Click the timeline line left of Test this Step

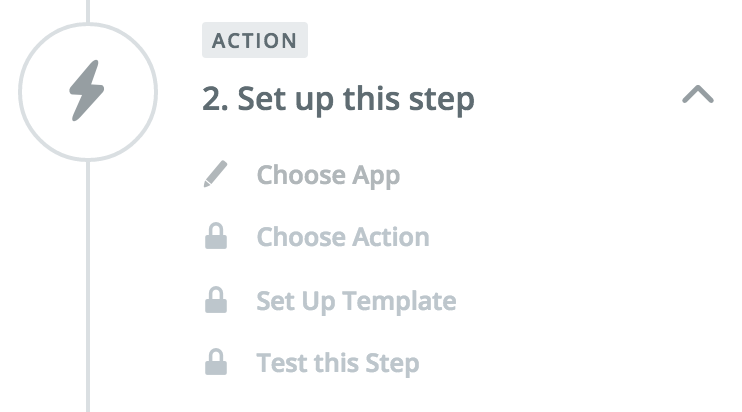(x=88, y=362)
